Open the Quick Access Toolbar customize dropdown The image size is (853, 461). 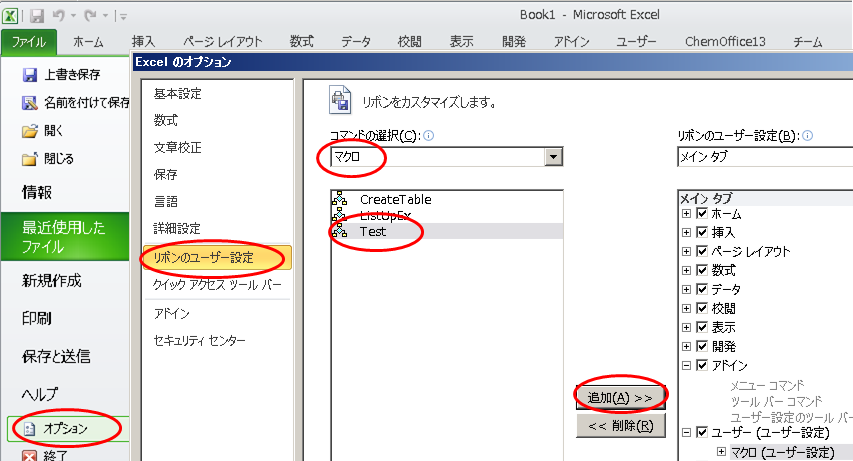[x=123, y=17]
